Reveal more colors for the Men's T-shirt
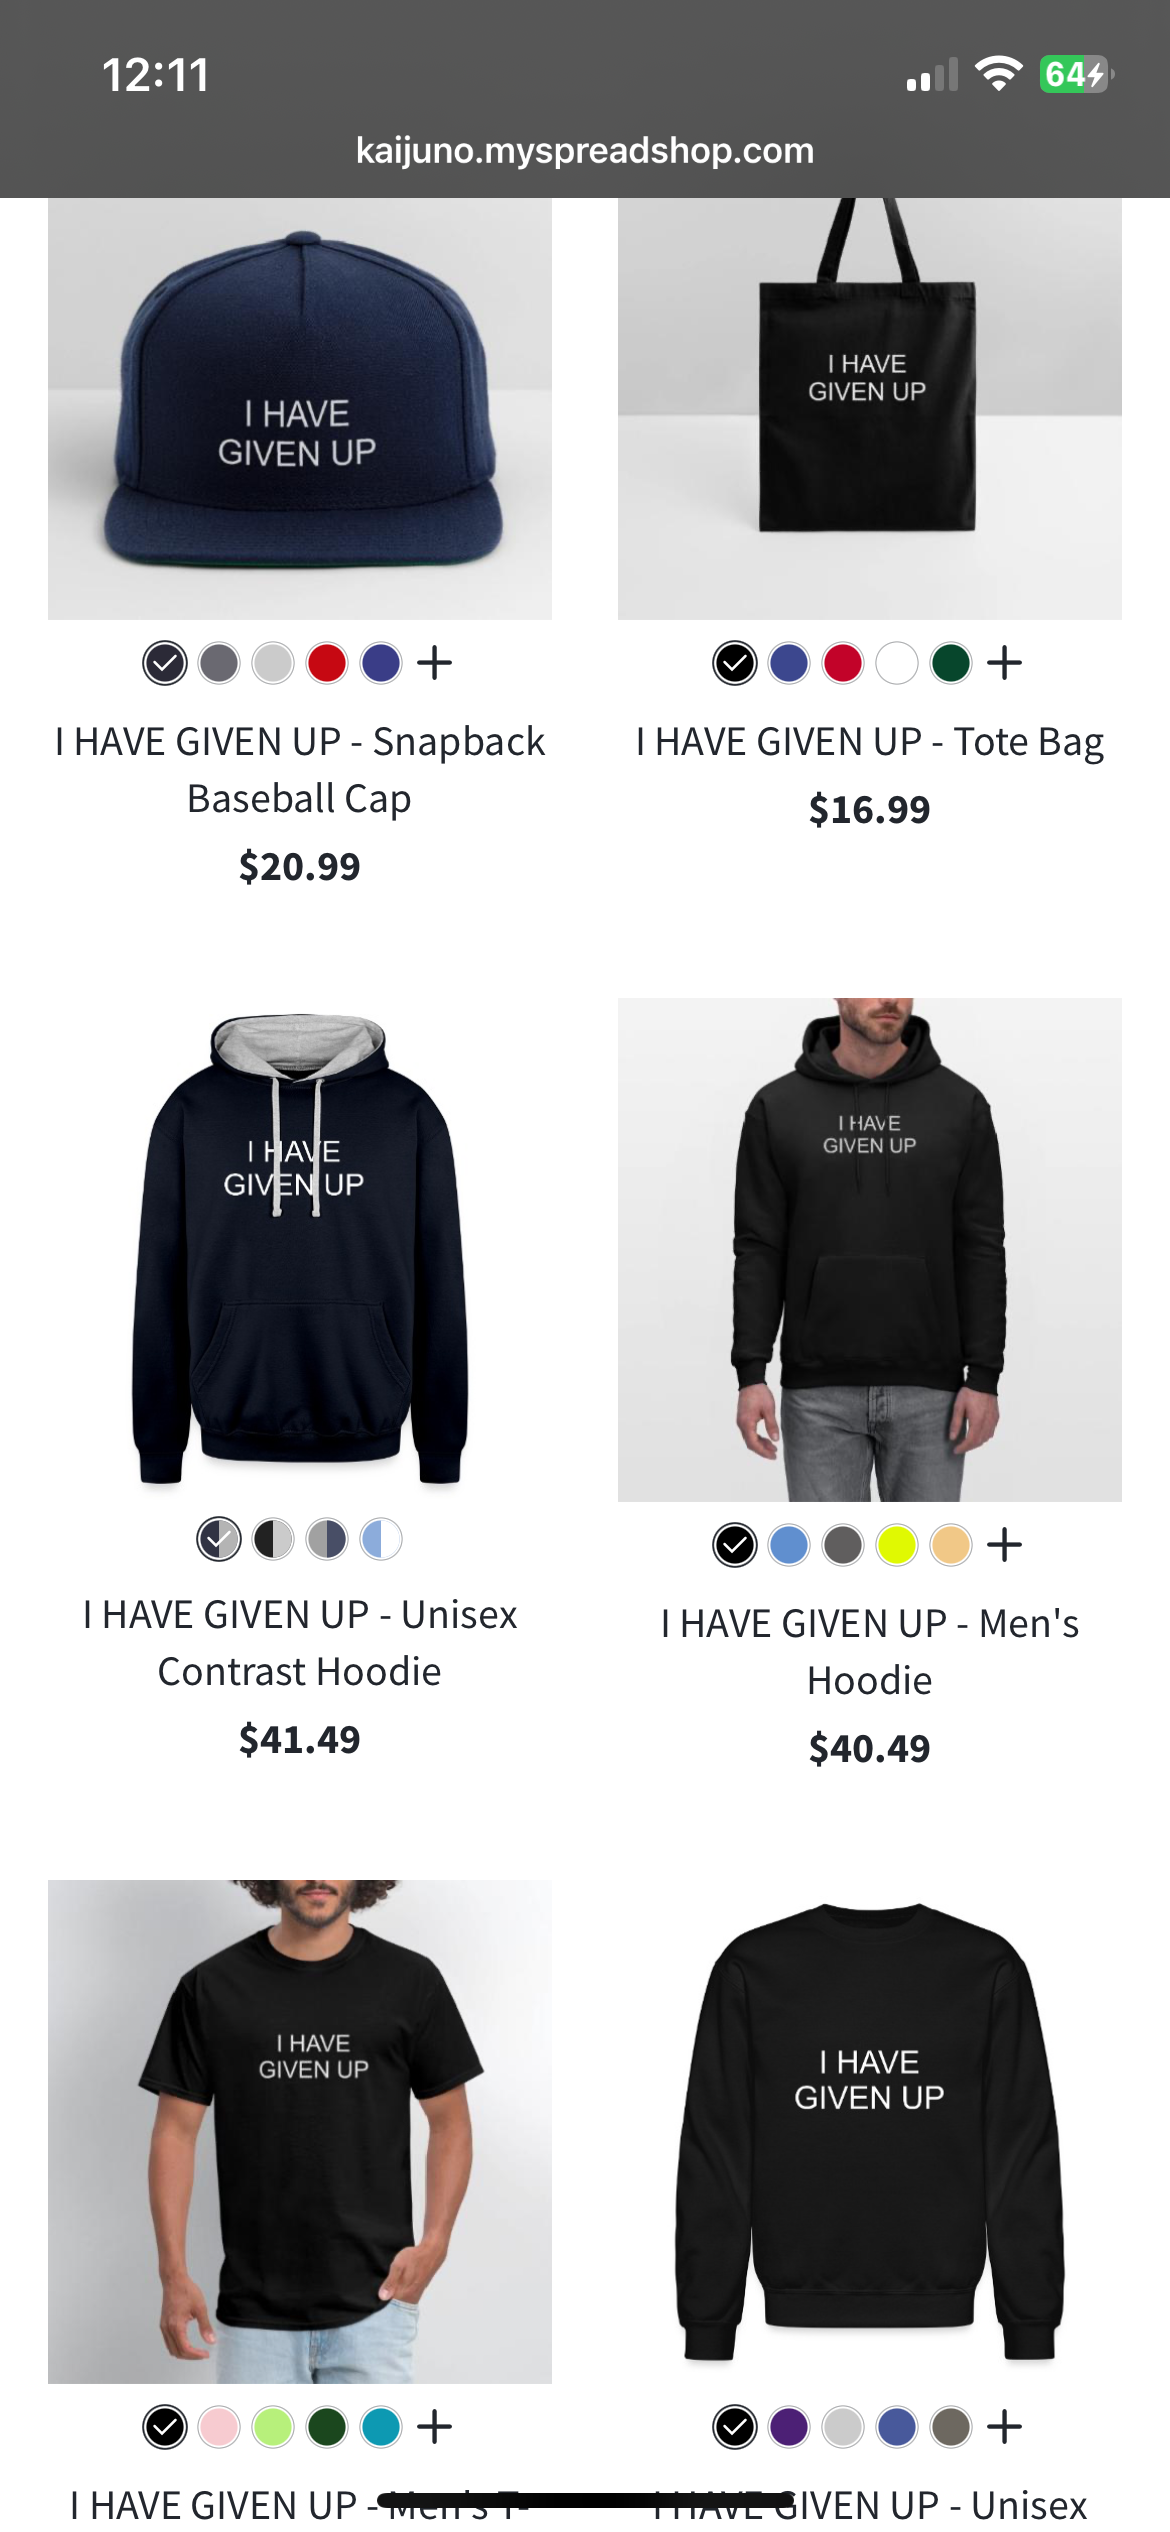 click(x=435, y=2427)
